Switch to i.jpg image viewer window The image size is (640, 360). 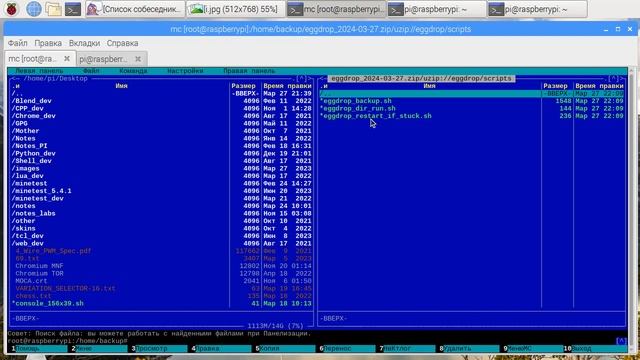[x=236, y=9]
